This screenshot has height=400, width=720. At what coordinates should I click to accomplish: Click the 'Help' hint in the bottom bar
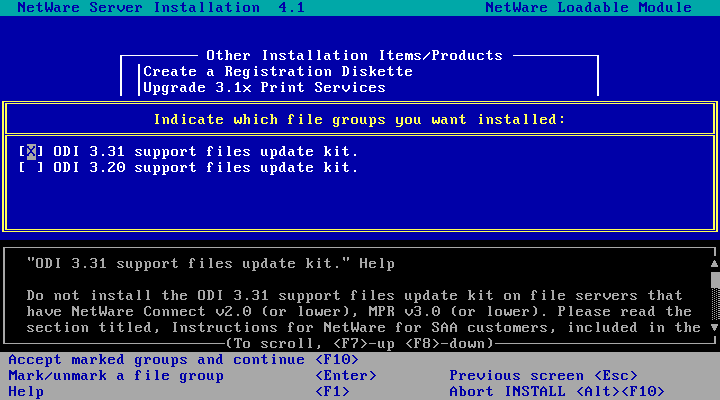(26, 392)
